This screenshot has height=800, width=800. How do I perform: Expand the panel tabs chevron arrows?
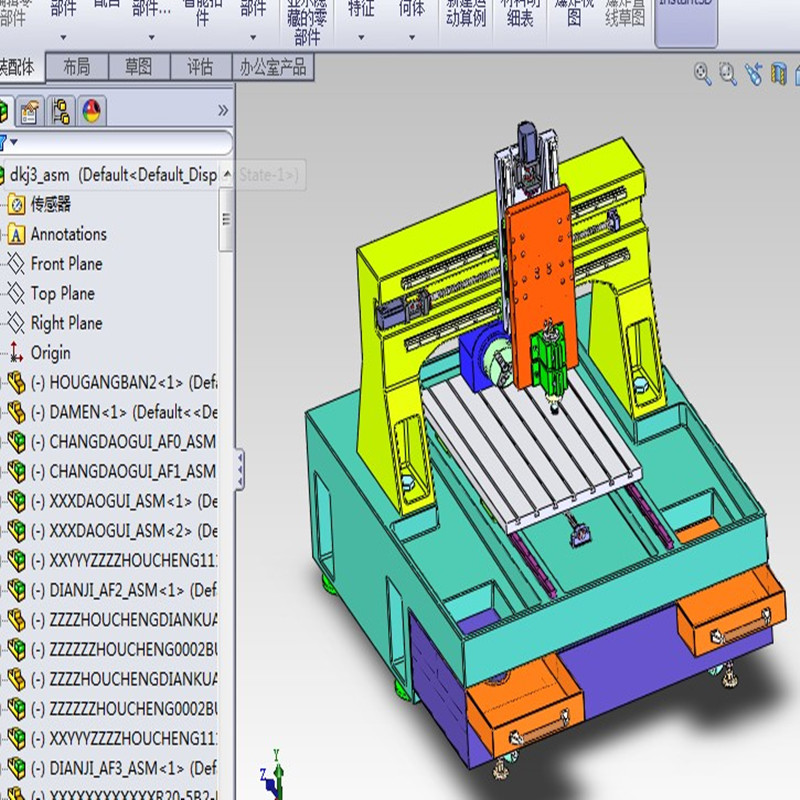point(223,110)
